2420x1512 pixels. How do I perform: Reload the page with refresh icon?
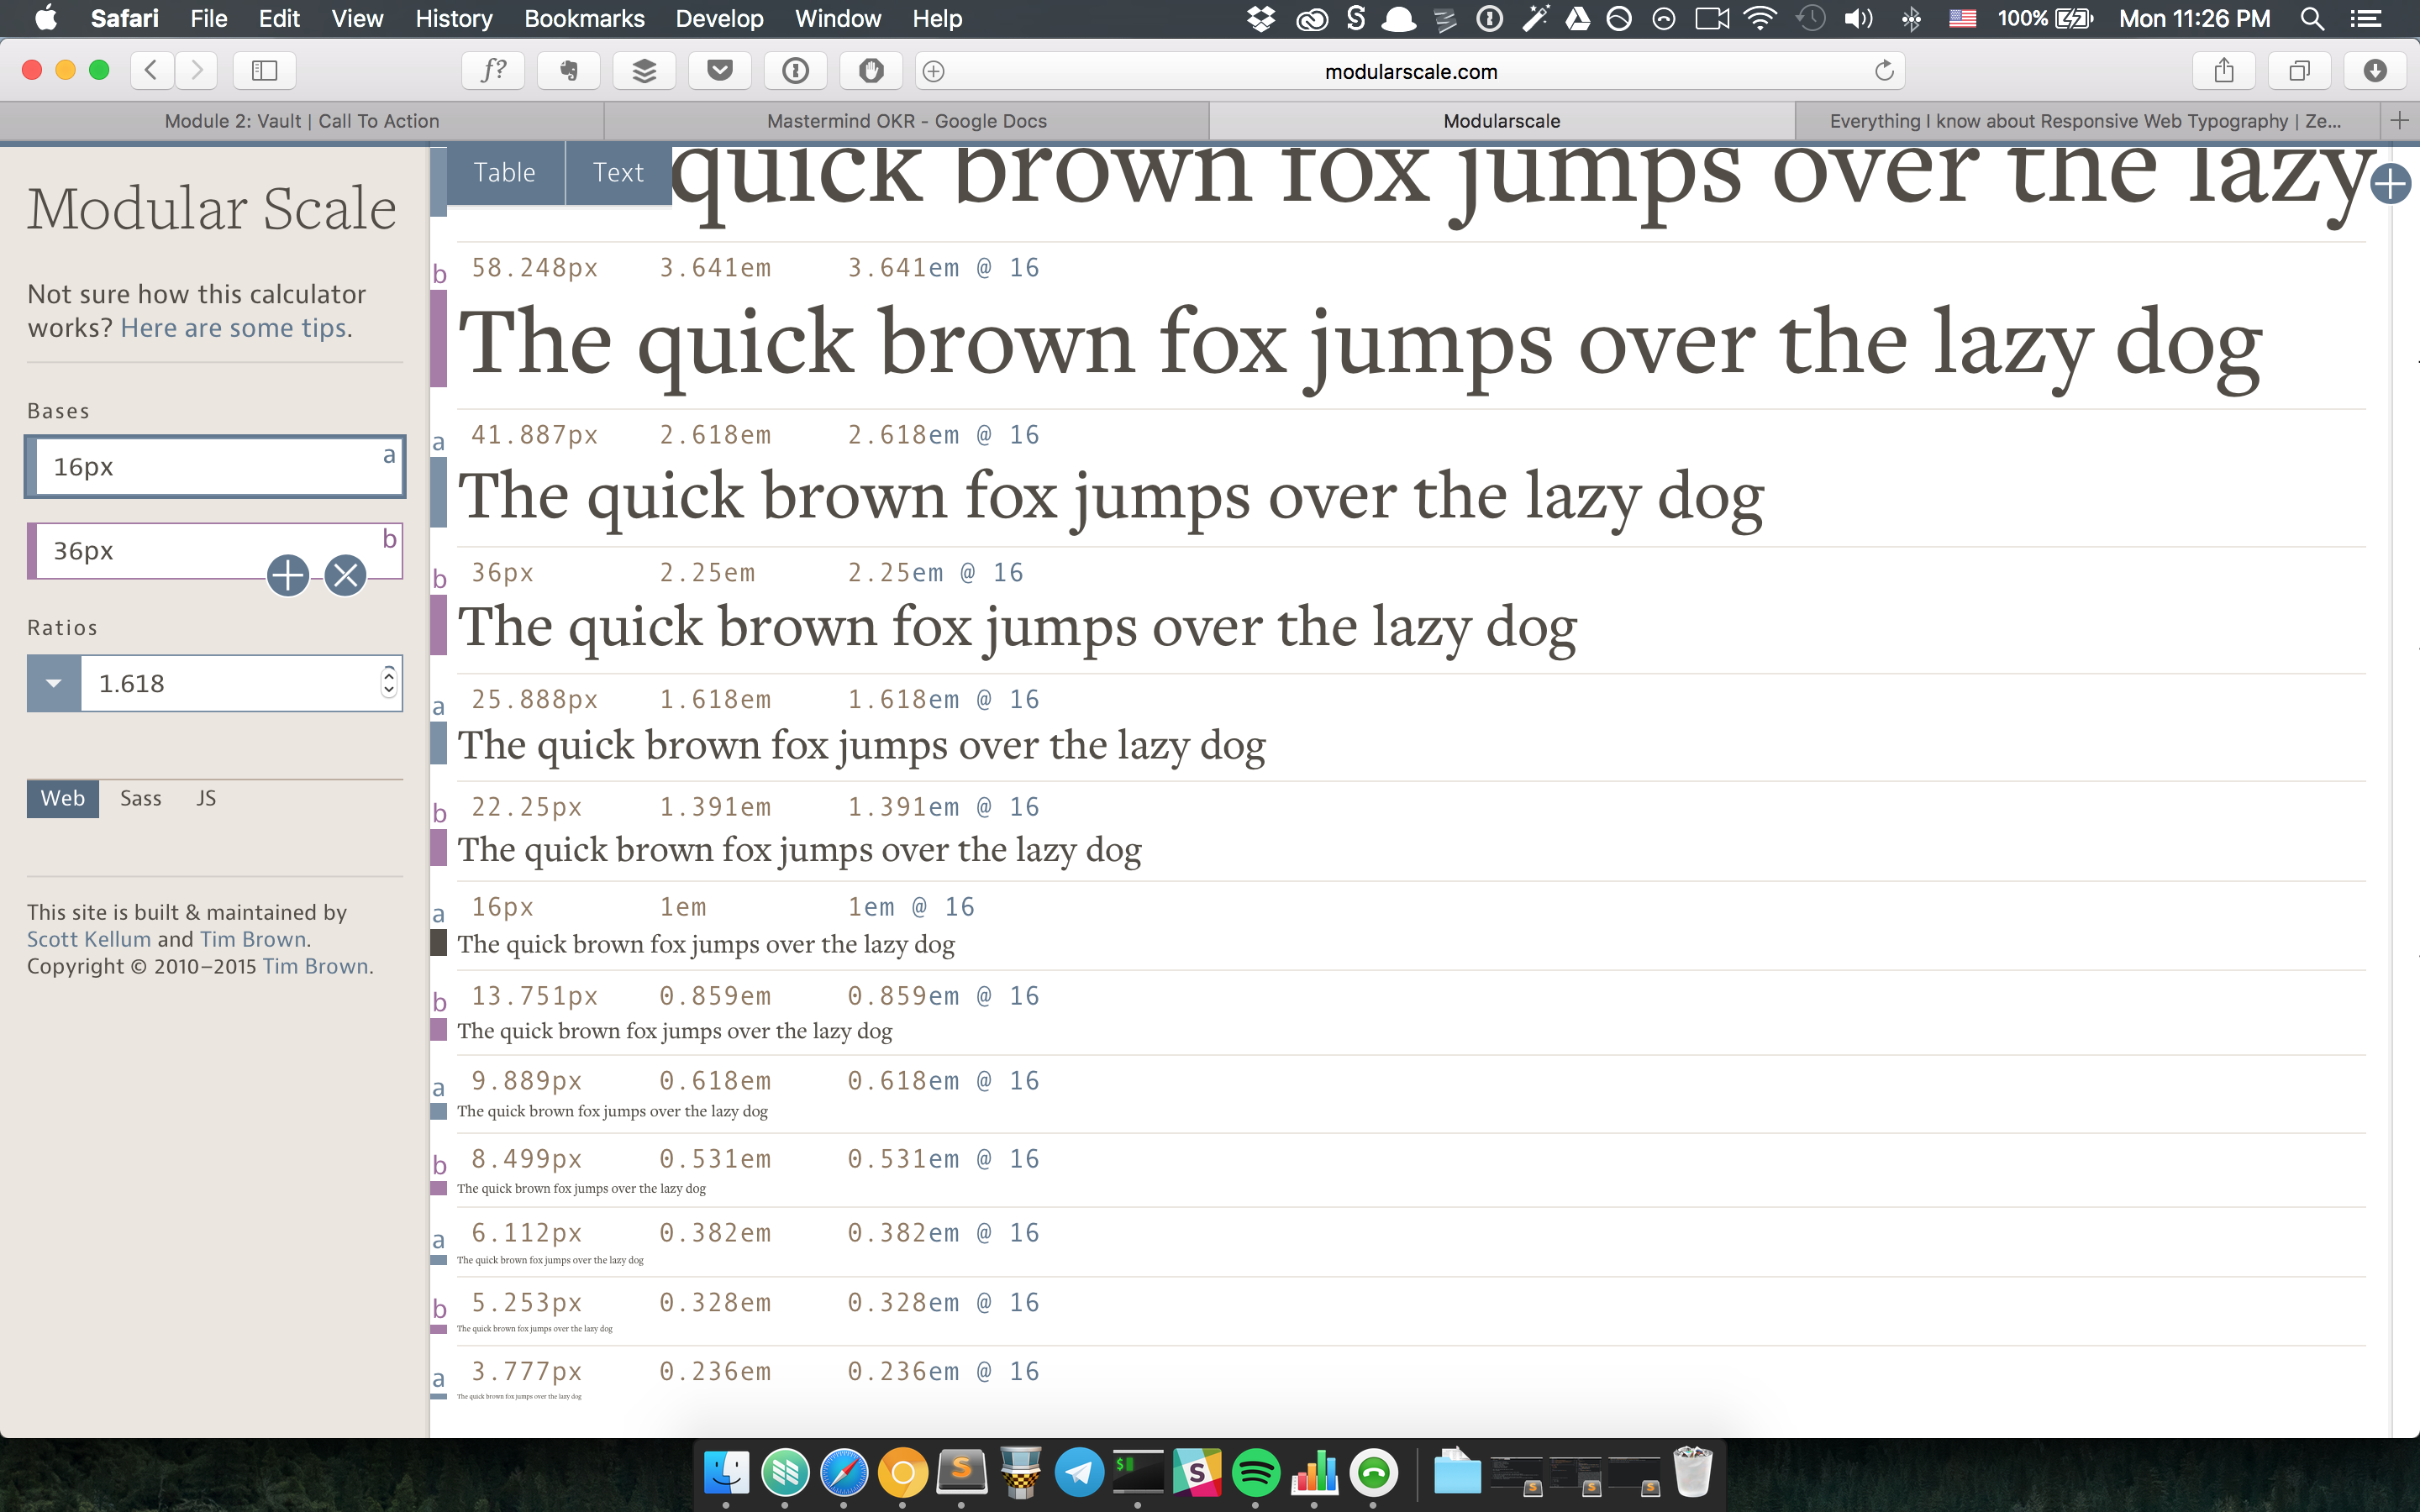tap(1884, 71)
